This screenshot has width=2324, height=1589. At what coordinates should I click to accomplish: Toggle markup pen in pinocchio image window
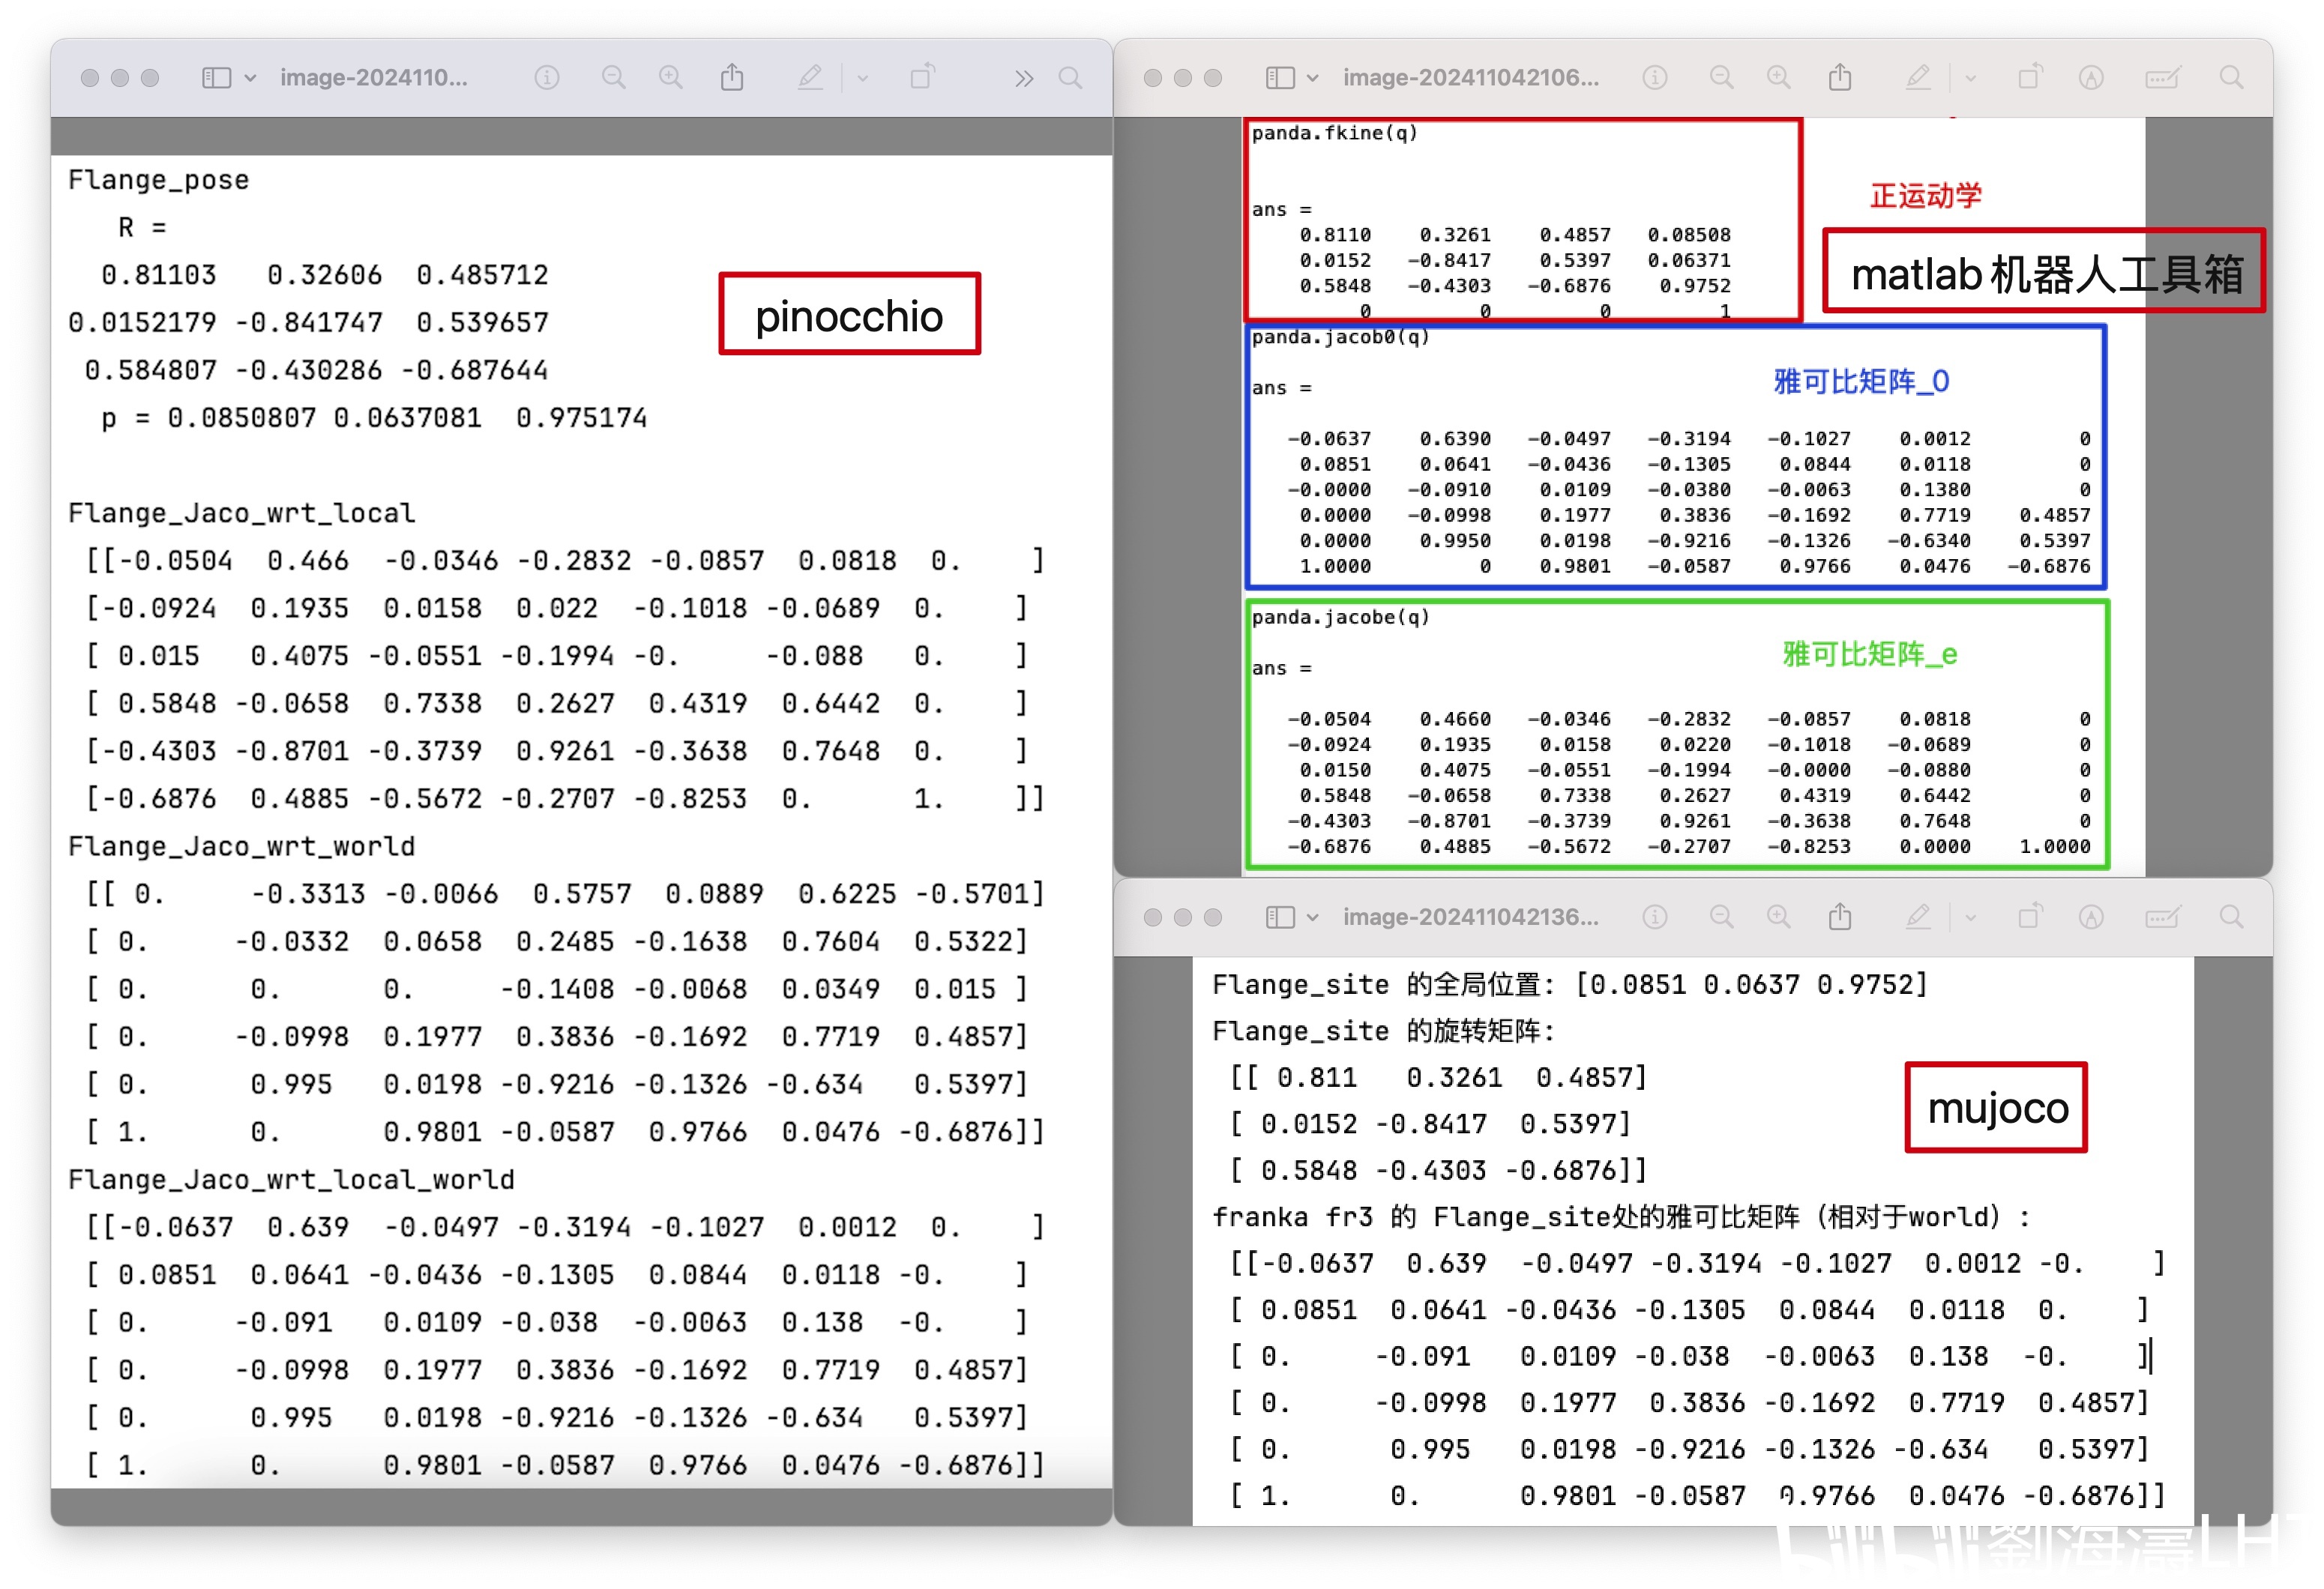point(810,77)
